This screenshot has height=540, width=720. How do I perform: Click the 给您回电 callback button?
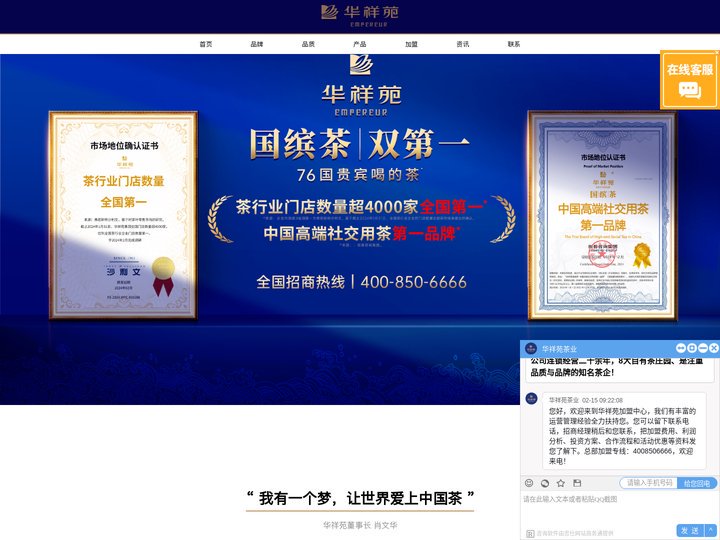pyautogui.click(x=697, y=483)
